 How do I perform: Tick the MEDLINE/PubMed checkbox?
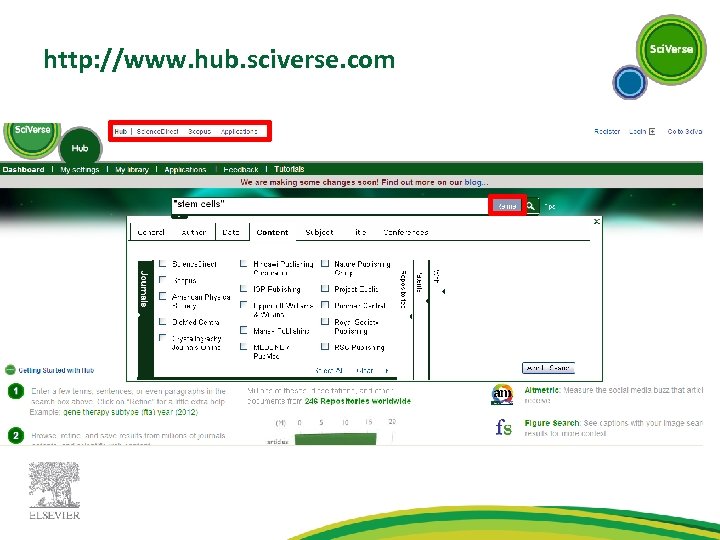tap(243, 347)
